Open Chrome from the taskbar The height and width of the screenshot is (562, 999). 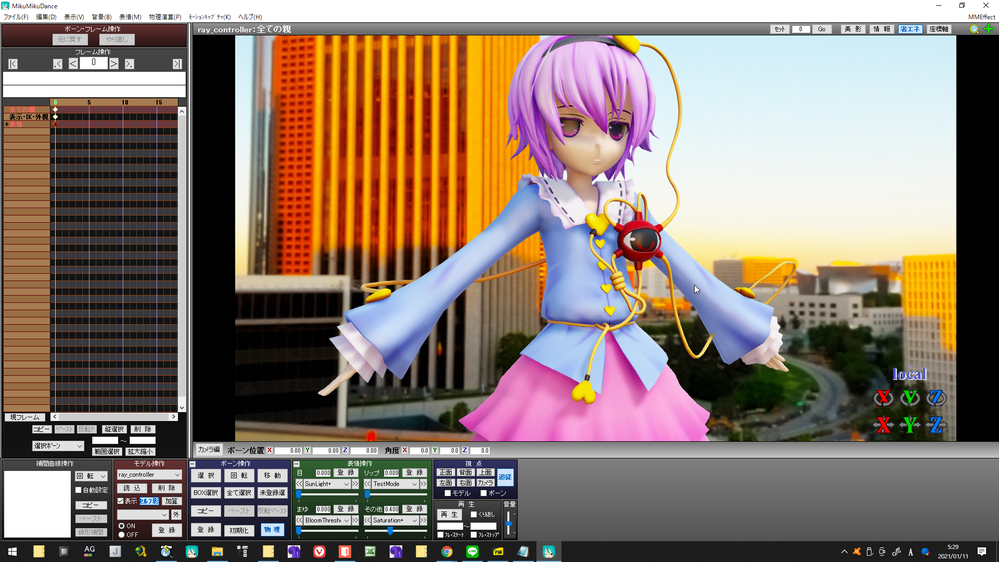[447, 551]
